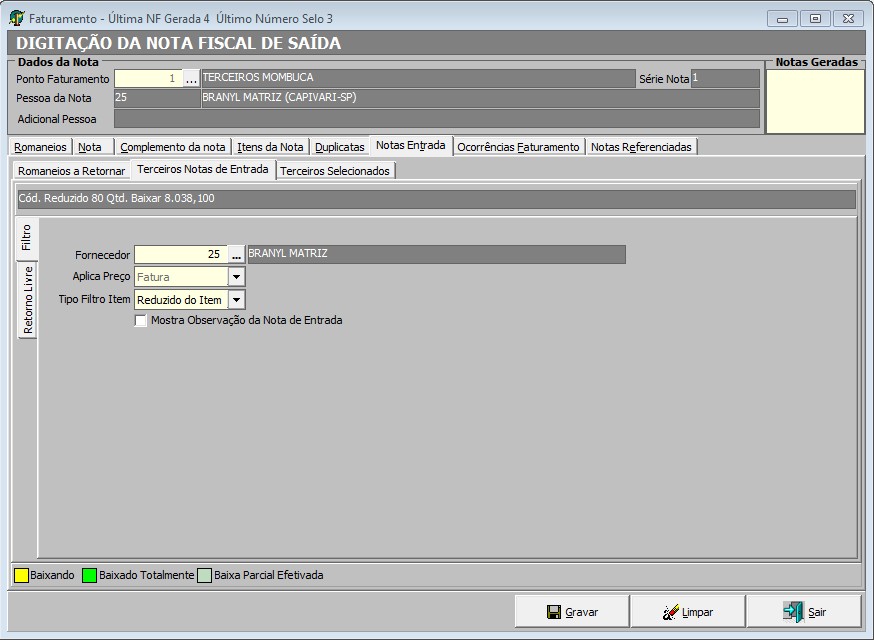Open the Terceiros Selecionados sub-tab
The width and height of the screenshot is (874, 640).
click(x=335, y=171)
